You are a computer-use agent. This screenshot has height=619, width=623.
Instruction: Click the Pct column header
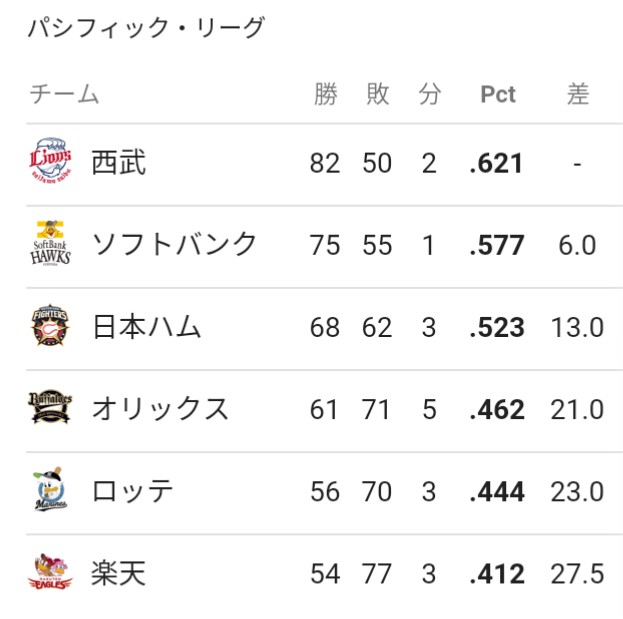[498, 95]
